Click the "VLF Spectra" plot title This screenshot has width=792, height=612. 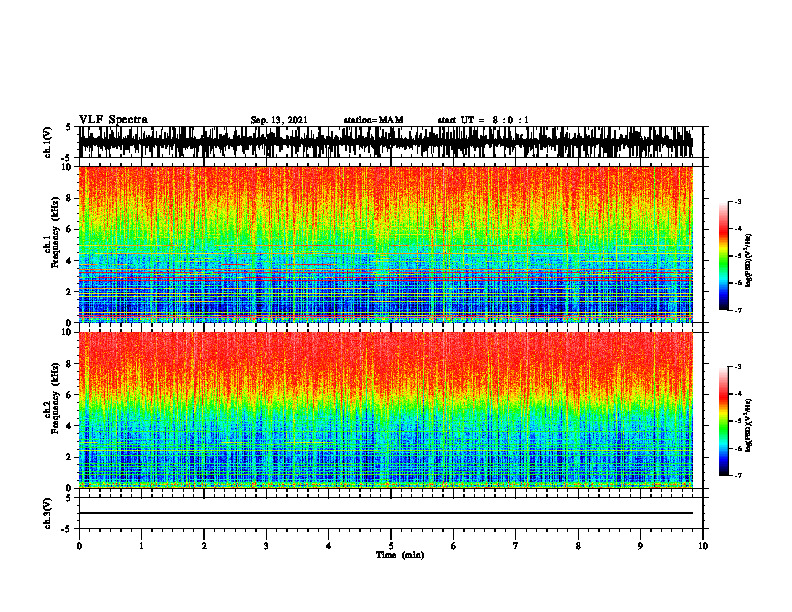113,120
